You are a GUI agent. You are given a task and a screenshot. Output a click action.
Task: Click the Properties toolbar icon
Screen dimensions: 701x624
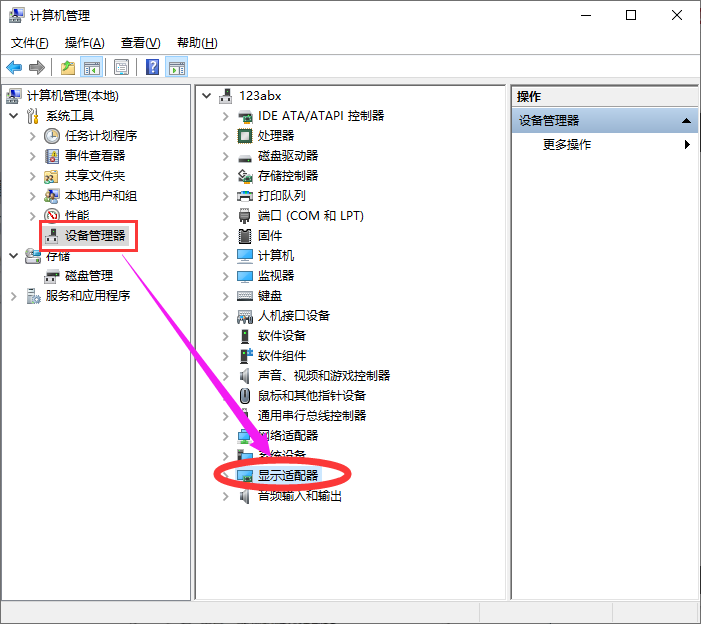pyautogui.click(x=121, y=67)
